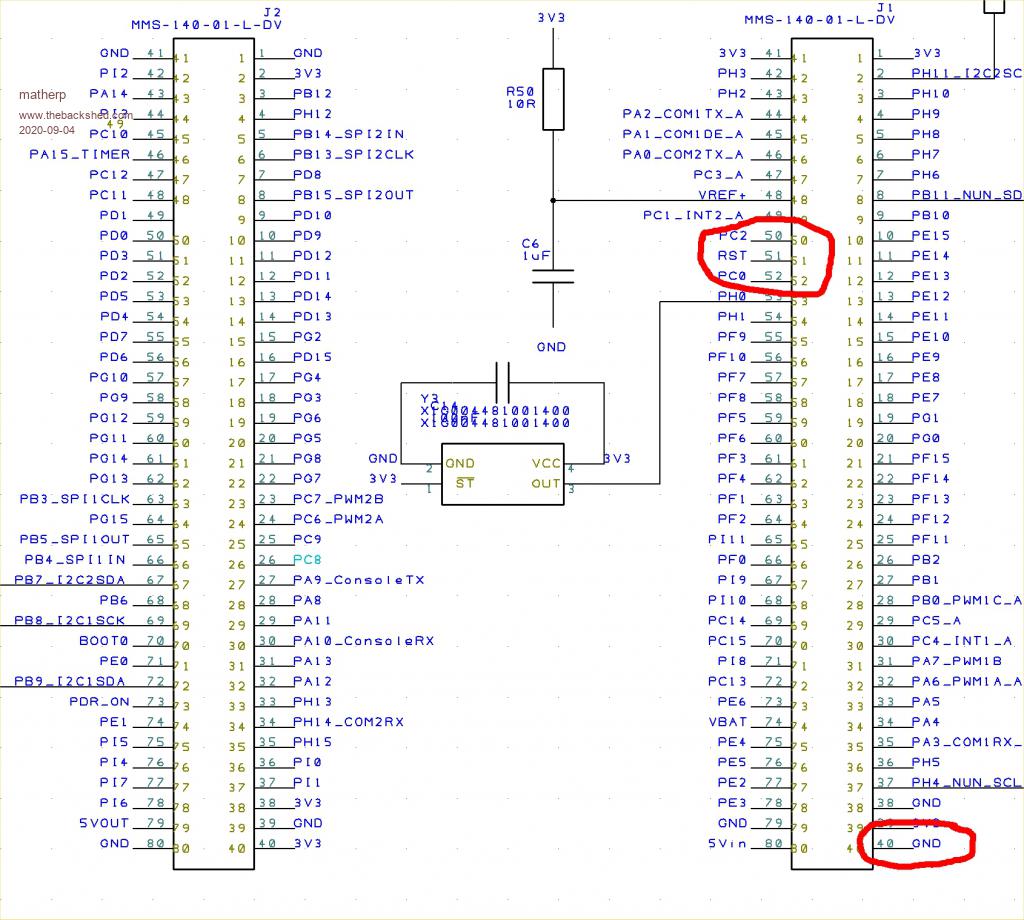Click the PA15_TIMER label on J2
This screenshot has height=920, width=1024.
(80, 154)
